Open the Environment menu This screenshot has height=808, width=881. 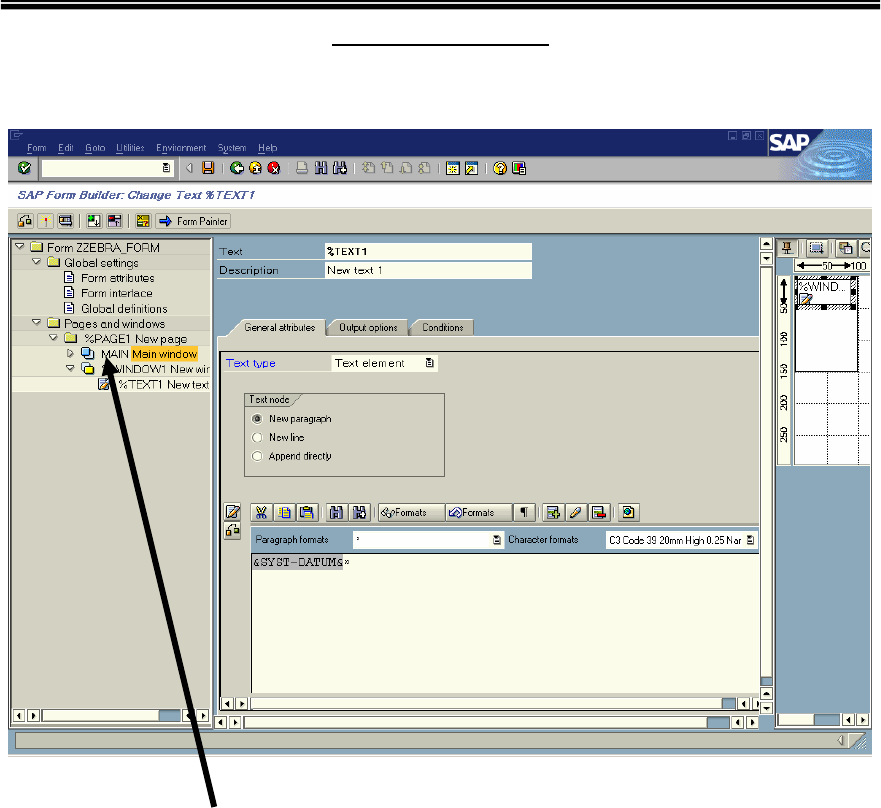pyautogui.click(x=181, y=148)
